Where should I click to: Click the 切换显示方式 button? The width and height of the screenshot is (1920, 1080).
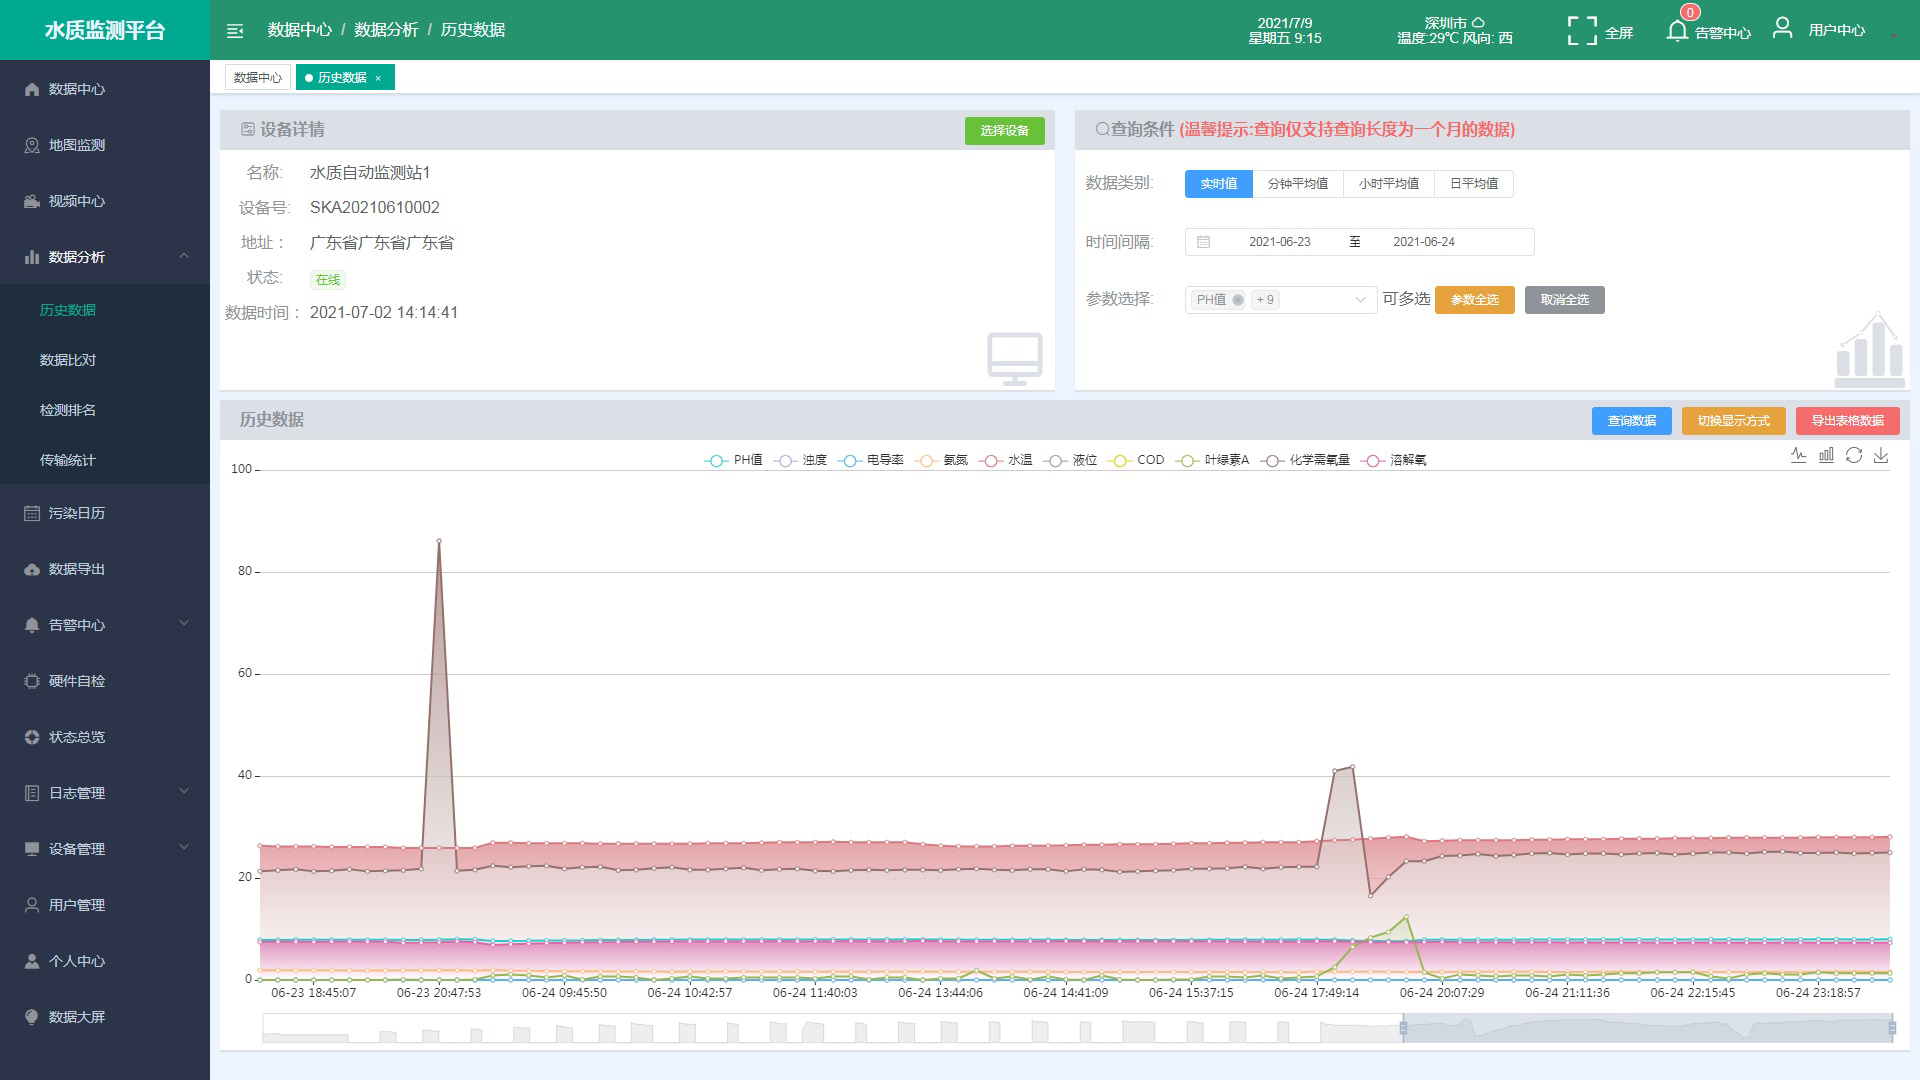pos(1733,421)
